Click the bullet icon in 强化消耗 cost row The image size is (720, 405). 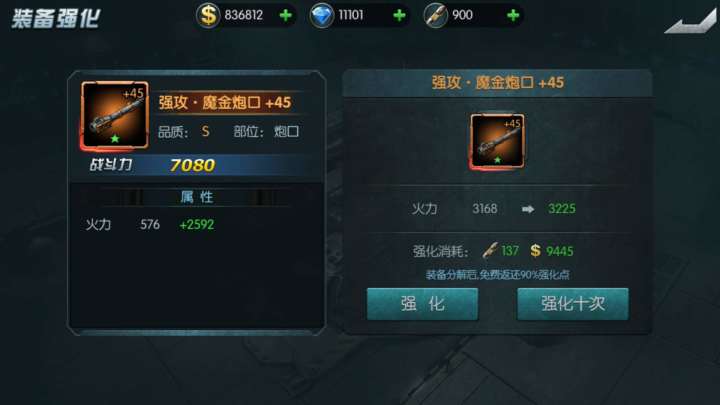pos(489,251)
